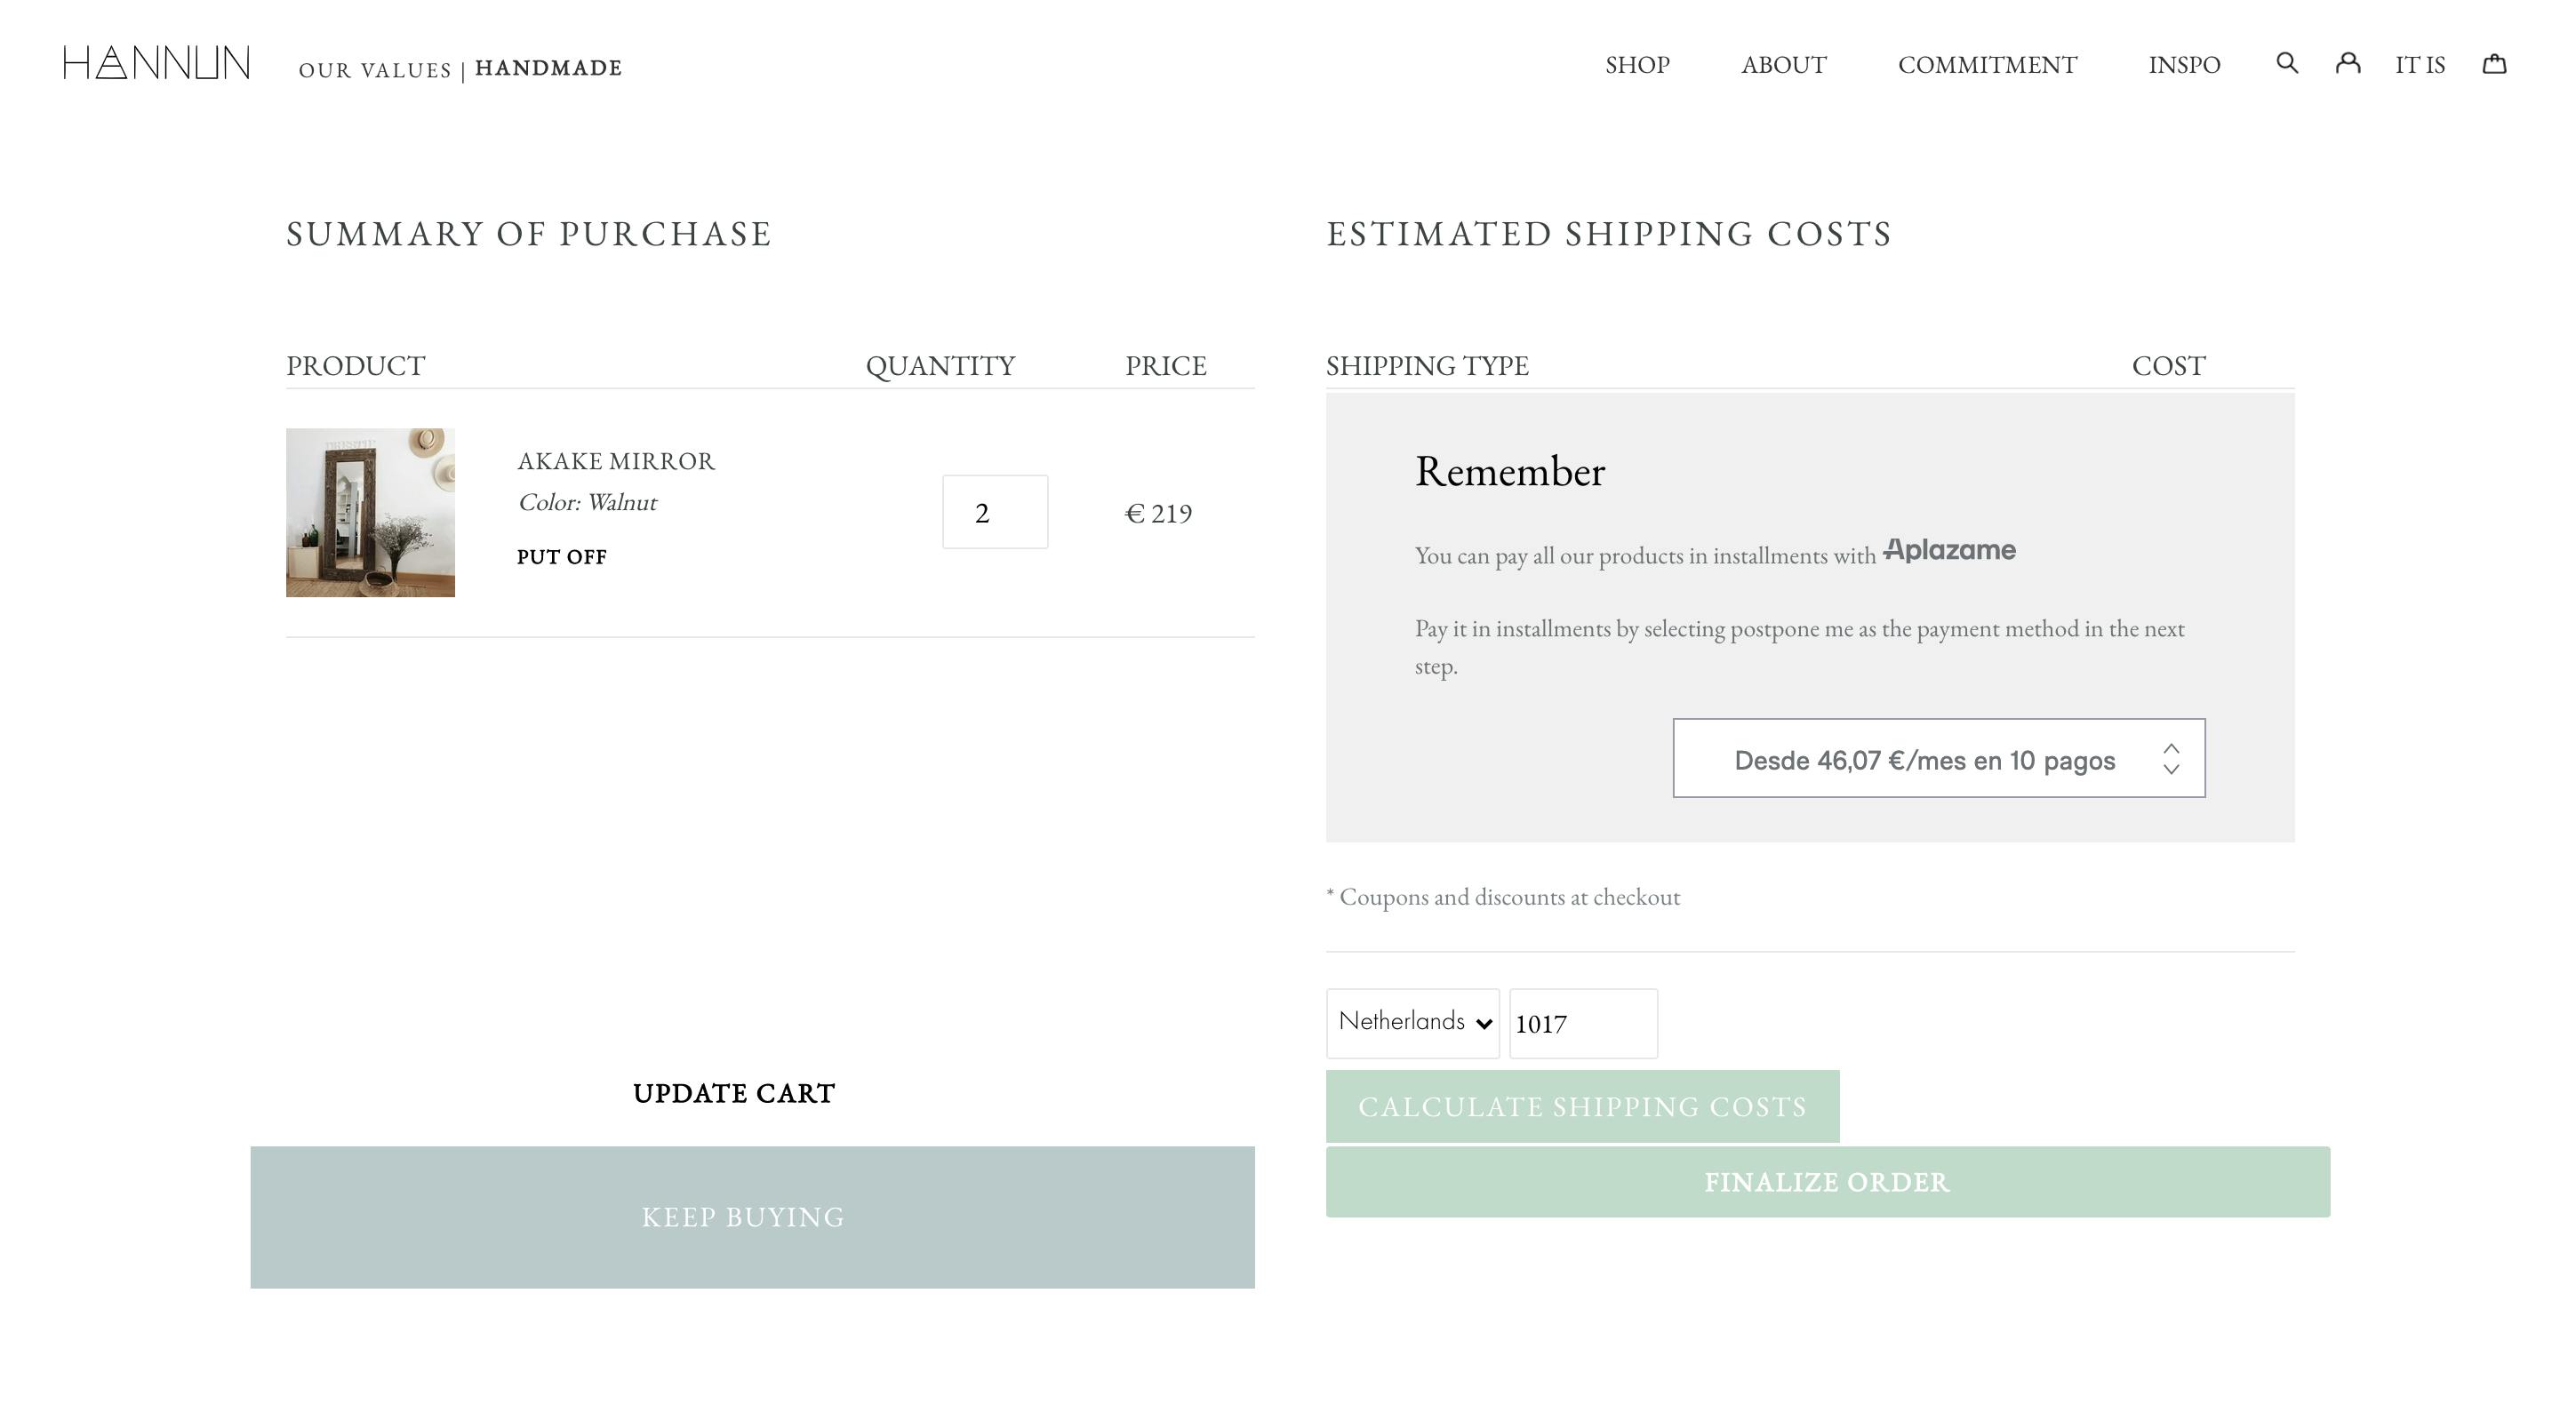
Task: Open the INSPO menu item
Action: 2184,65
